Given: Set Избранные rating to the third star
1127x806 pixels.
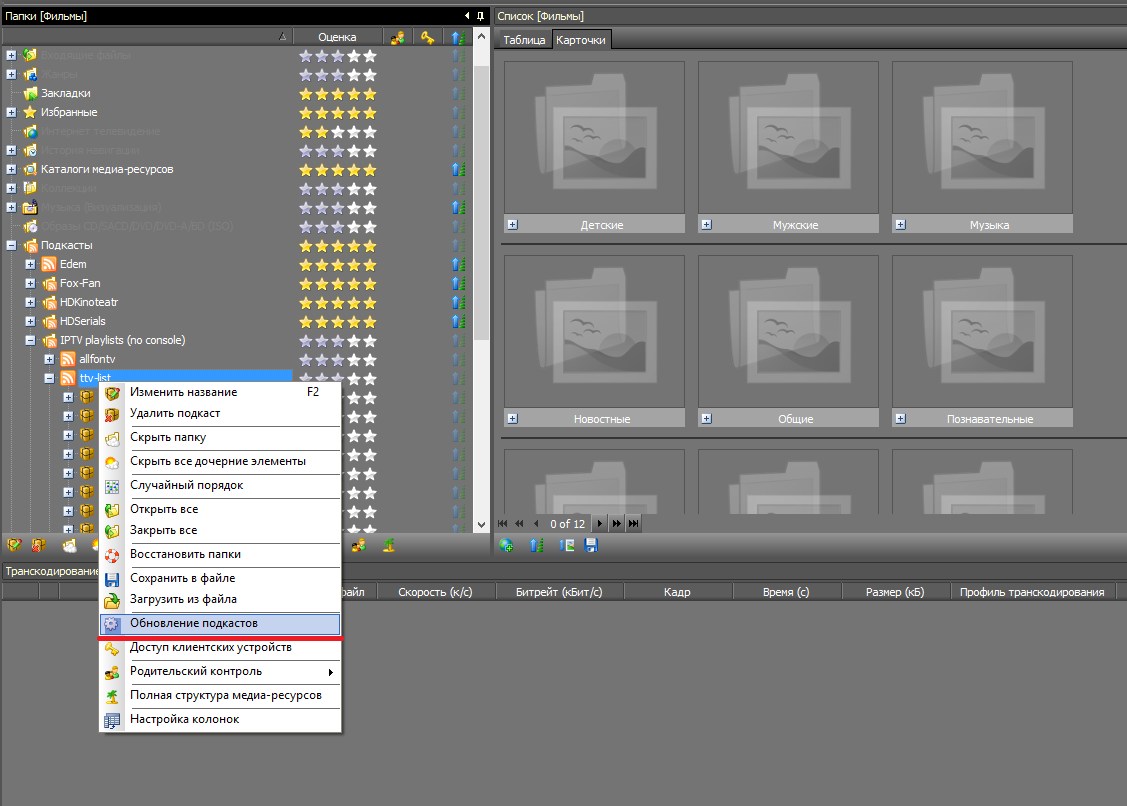Looking at the screenshot, I should 338,112.
